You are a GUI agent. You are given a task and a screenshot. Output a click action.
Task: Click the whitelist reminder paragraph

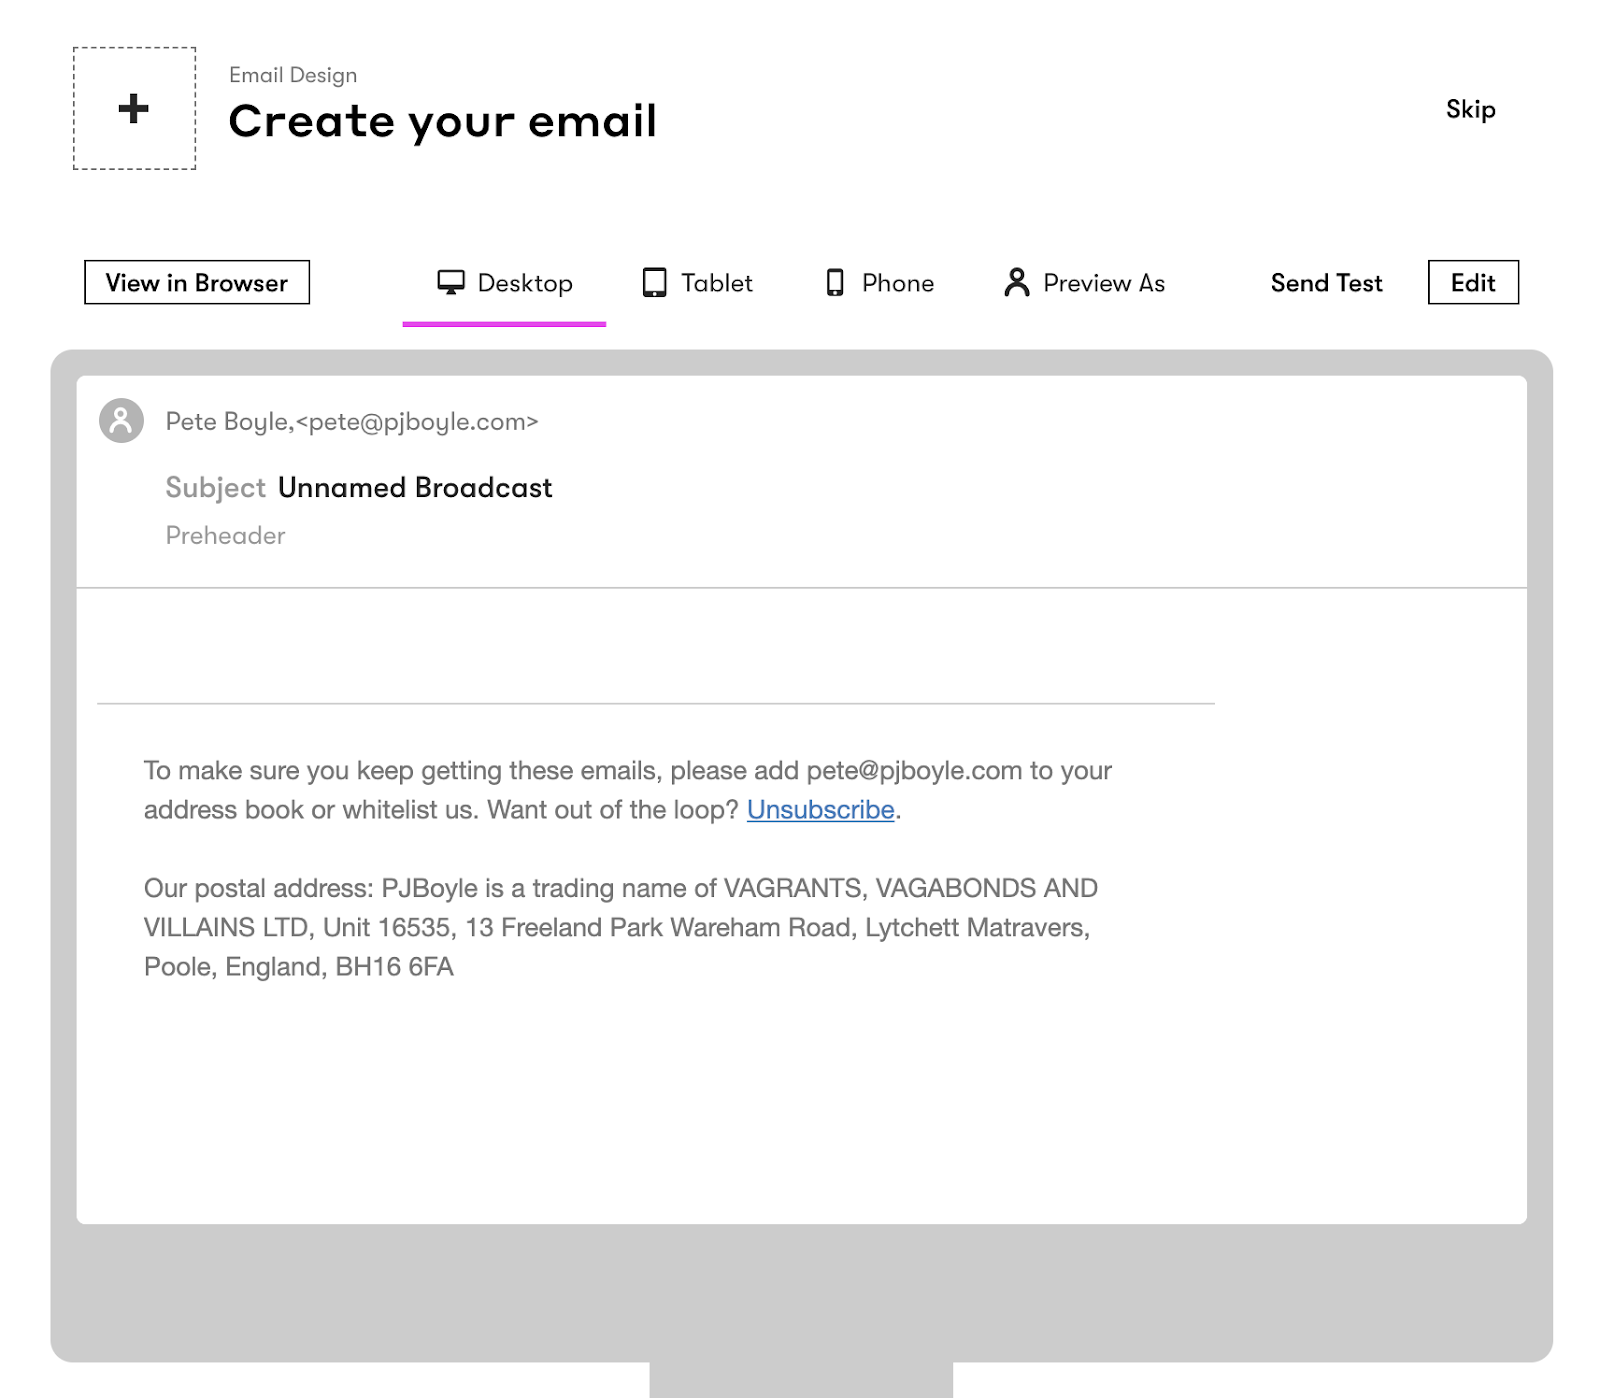[x=627, y=790]
